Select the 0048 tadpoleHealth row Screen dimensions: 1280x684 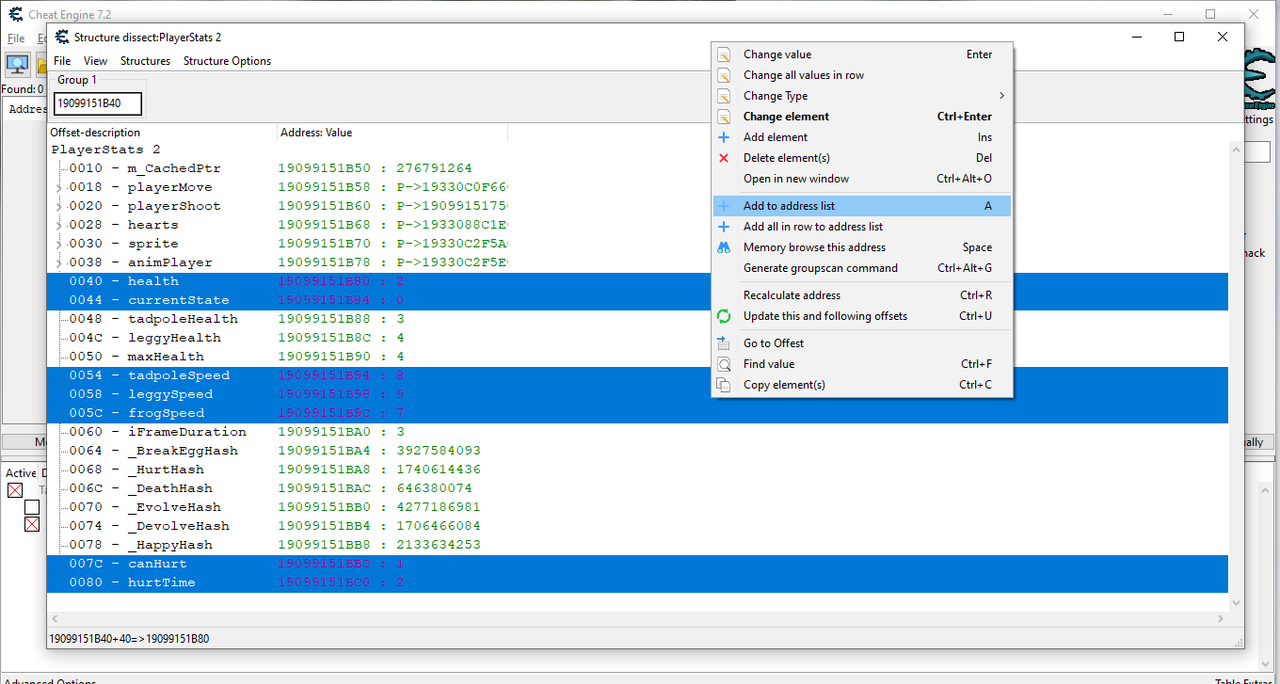[x=638, y=319]
